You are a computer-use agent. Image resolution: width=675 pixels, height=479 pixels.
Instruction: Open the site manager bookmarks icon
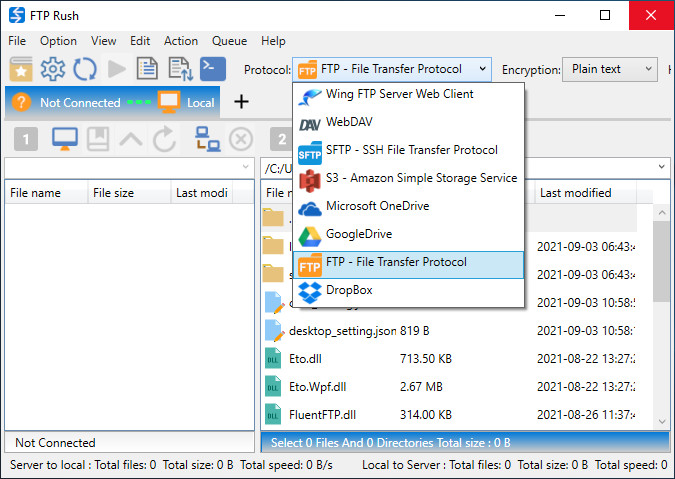21,69
